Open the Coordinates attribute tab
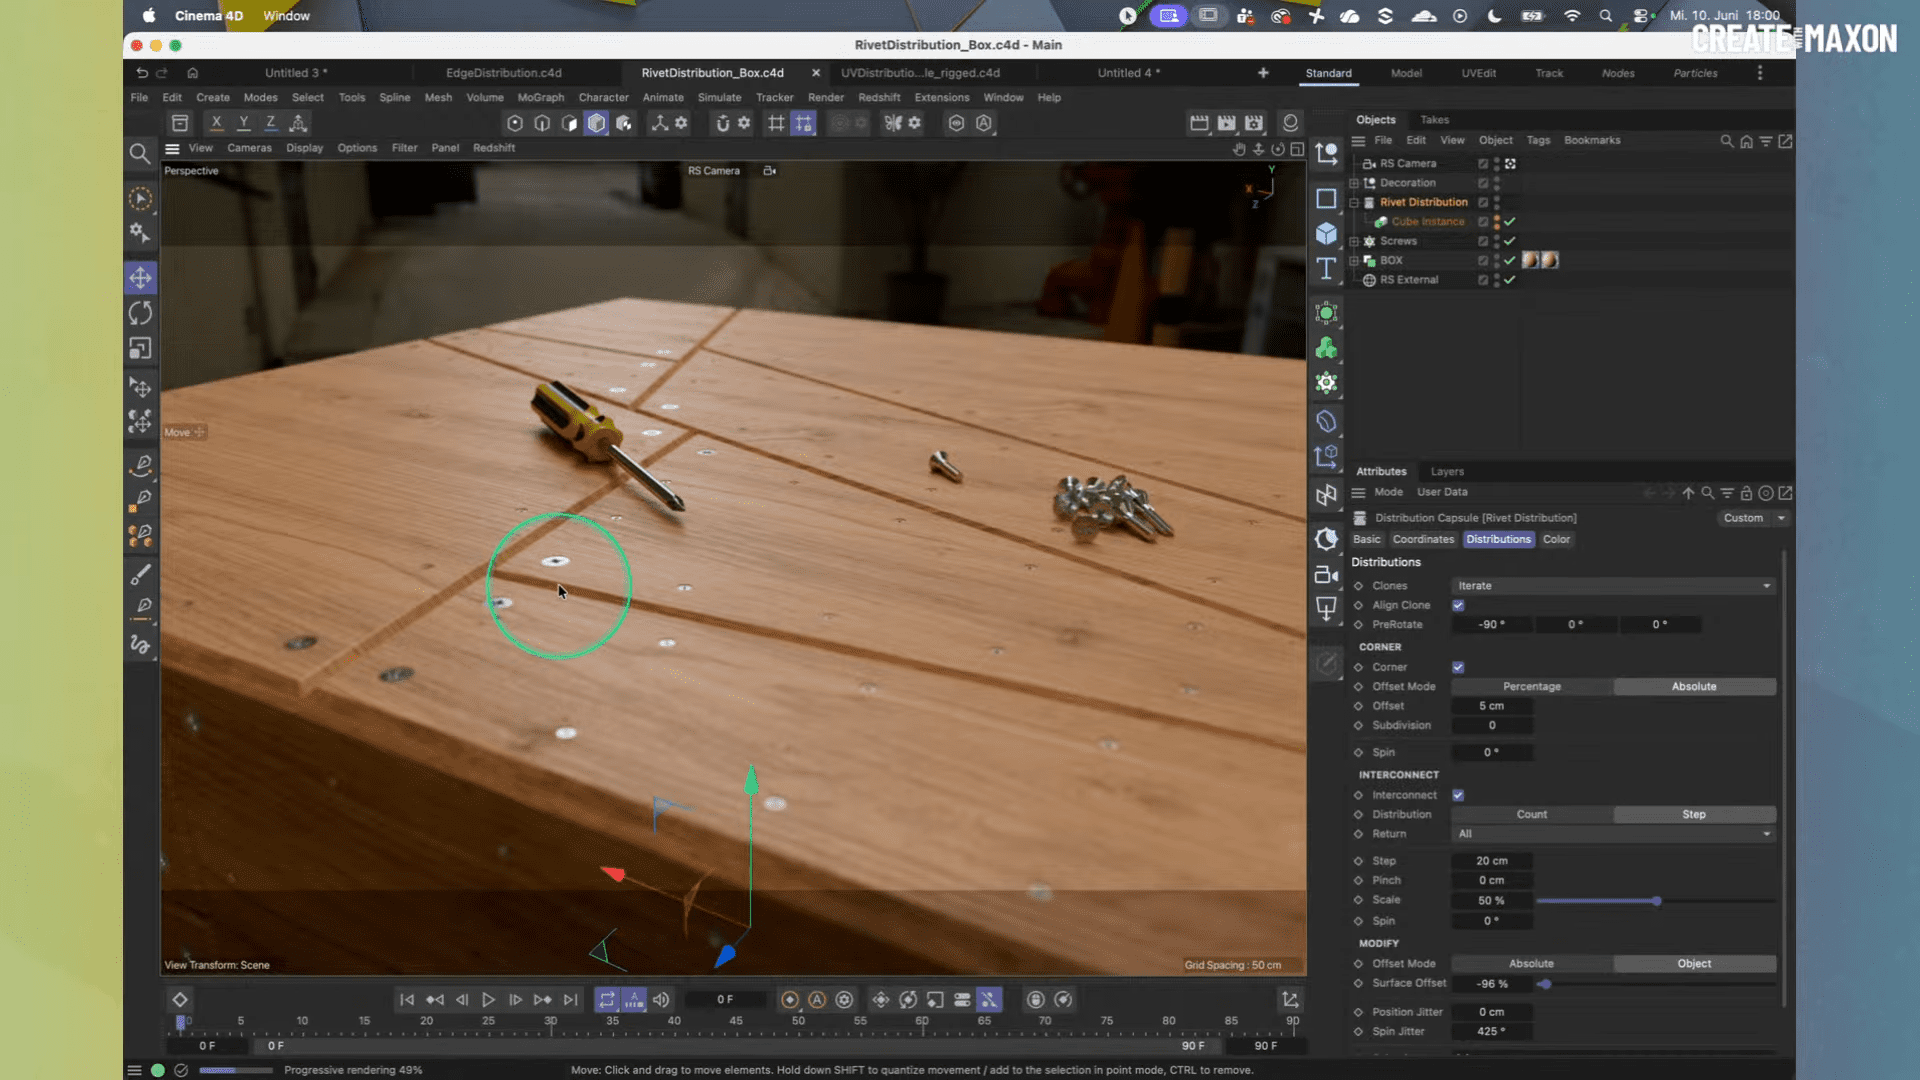Image resolution: width=1920 pixels, height=1080 pixels. pos(1423,540)
